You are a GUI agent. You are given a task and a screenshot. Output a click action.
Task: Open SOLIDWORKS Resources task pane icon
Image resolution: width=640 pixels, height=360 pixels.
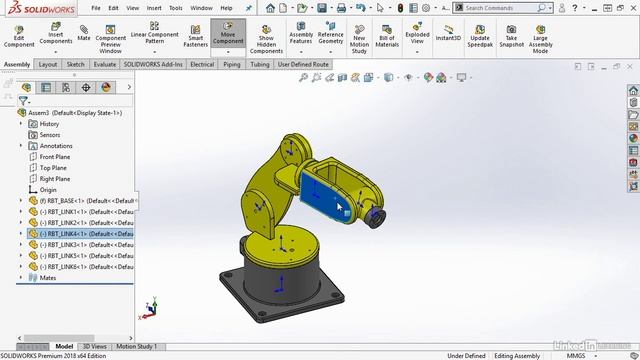click(x=633, y=90)
